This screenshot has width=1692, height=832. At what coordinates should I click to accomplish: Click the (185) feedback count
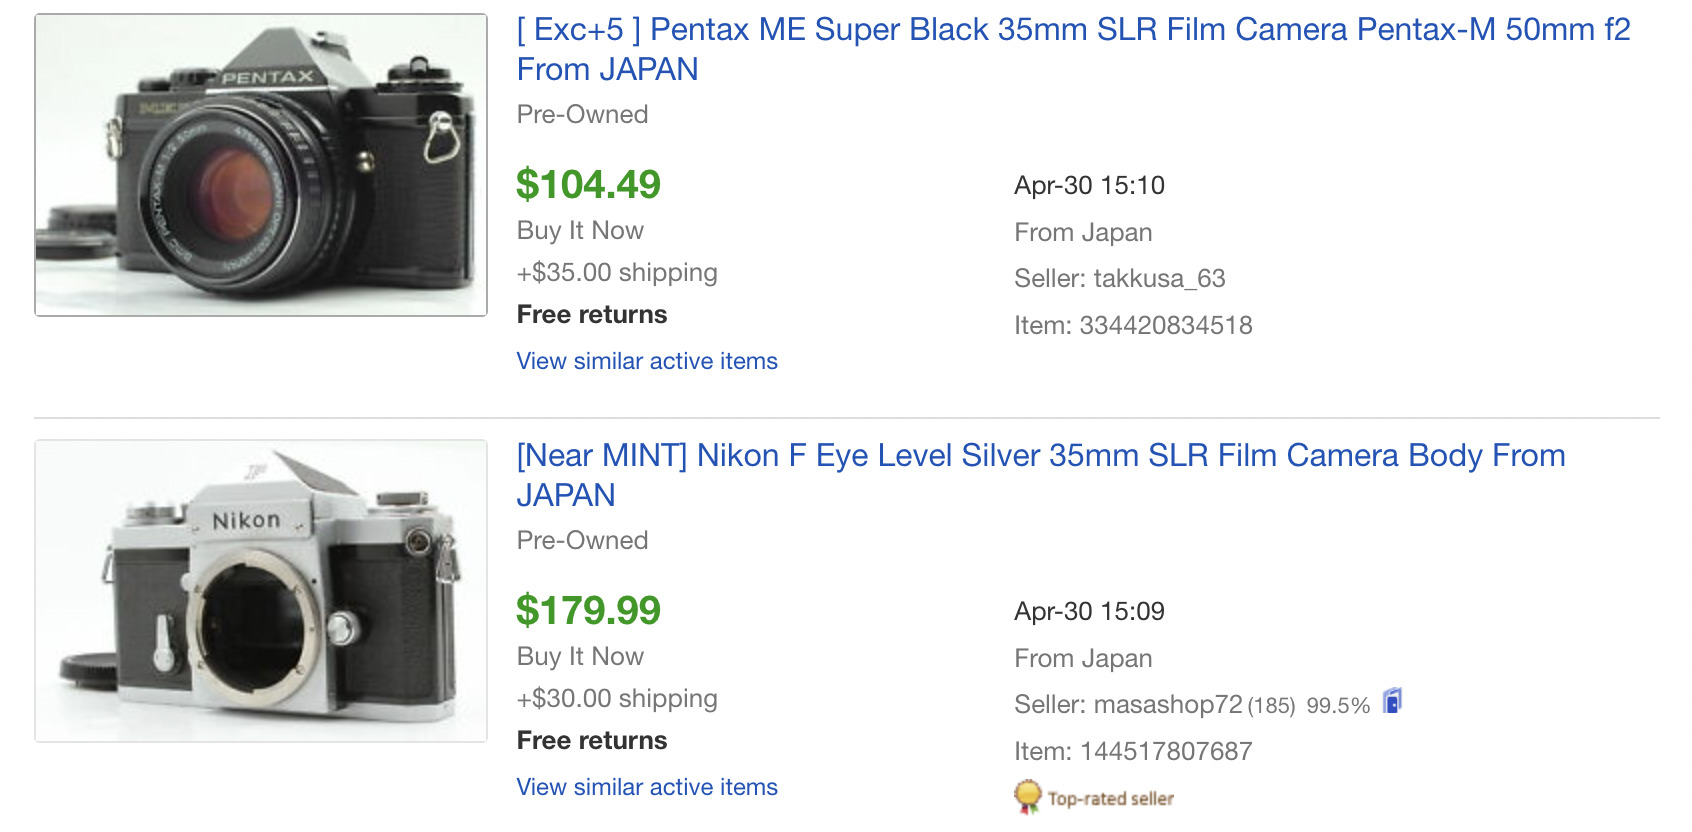[1271, 705]
